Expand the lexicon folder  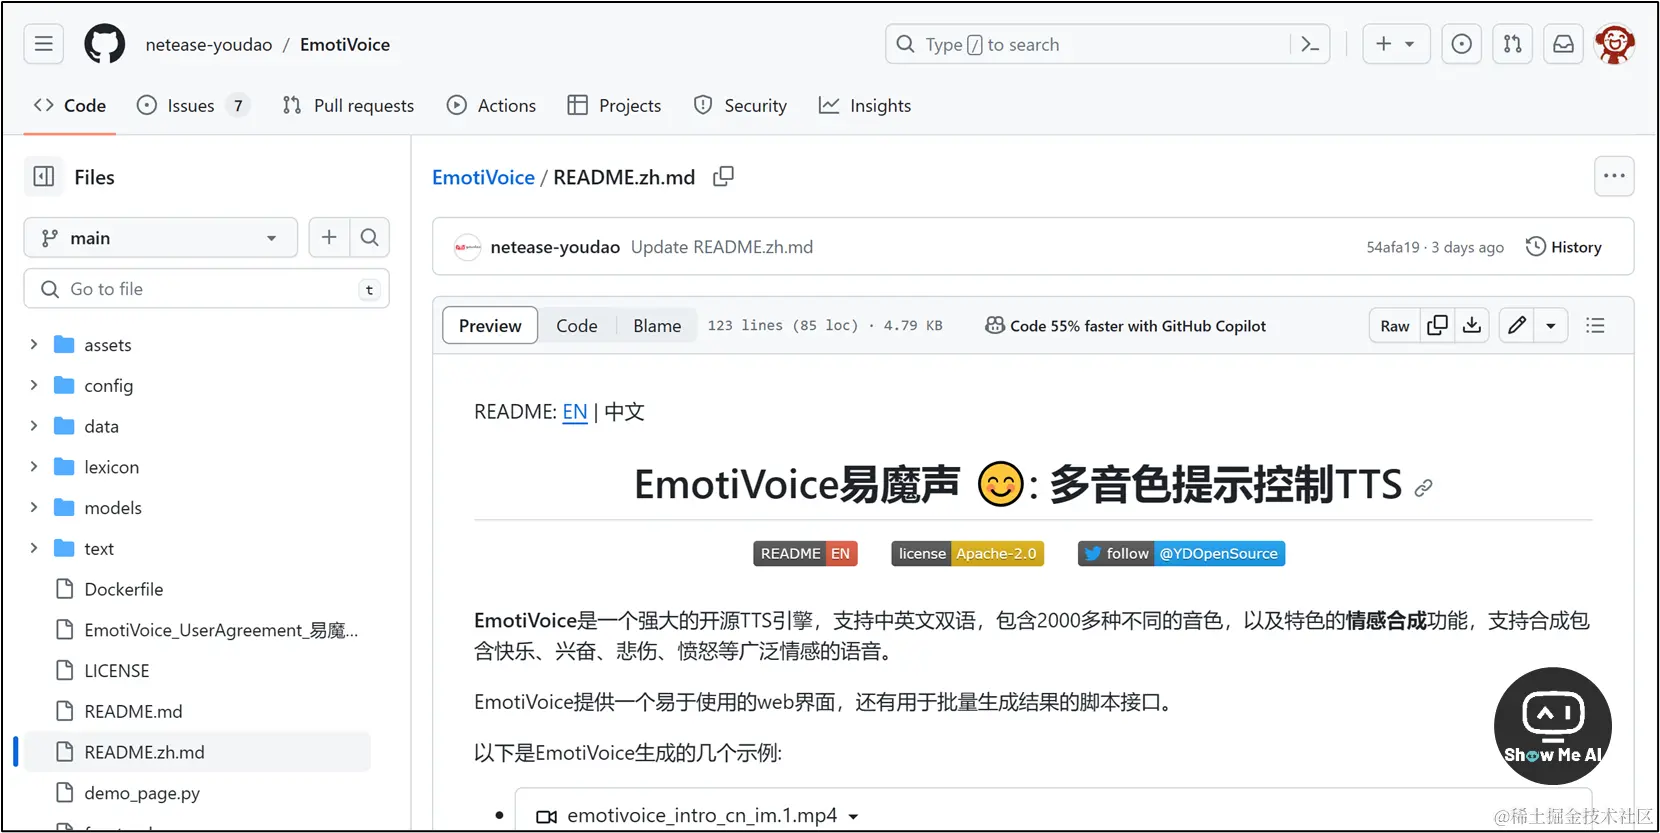pyautogui.click(x=34, y=467)
